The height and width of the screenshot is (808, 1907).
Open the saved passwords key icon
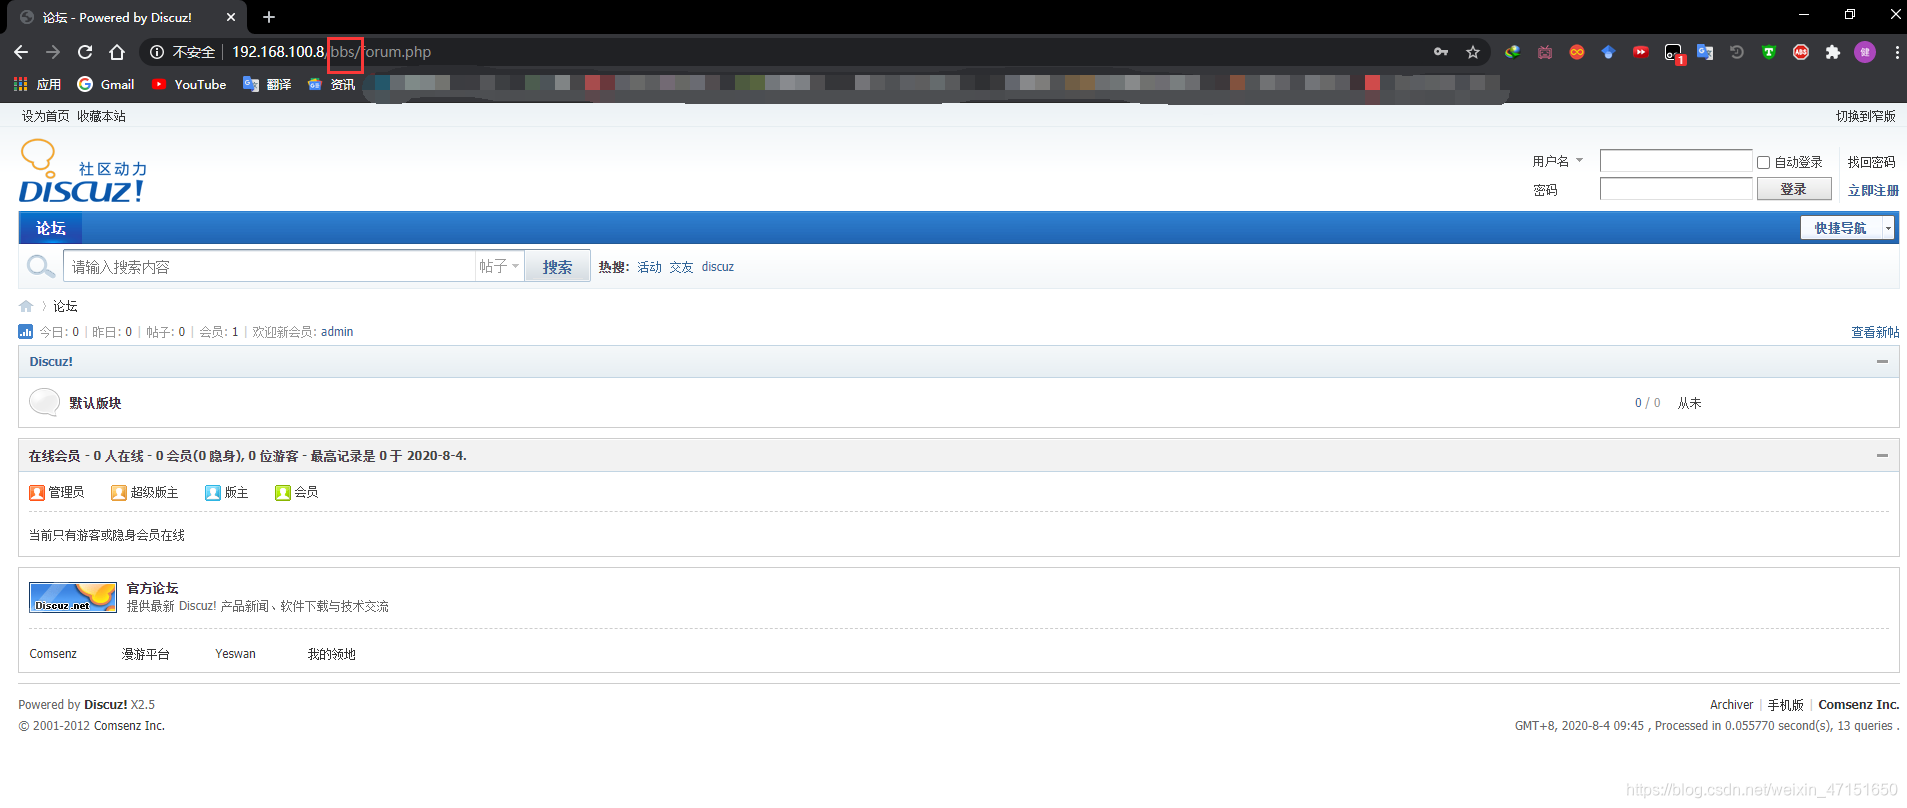pyautogui.click(x=1441, y=52)
